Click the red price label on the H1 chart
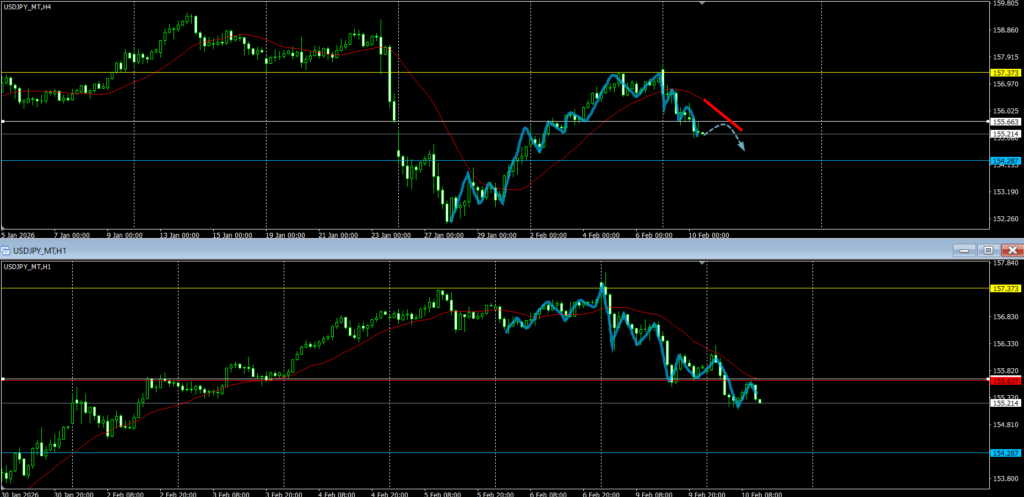The width and height of the screenshot is (1024, 497). pyautogui.click(x=1004, y=380)
